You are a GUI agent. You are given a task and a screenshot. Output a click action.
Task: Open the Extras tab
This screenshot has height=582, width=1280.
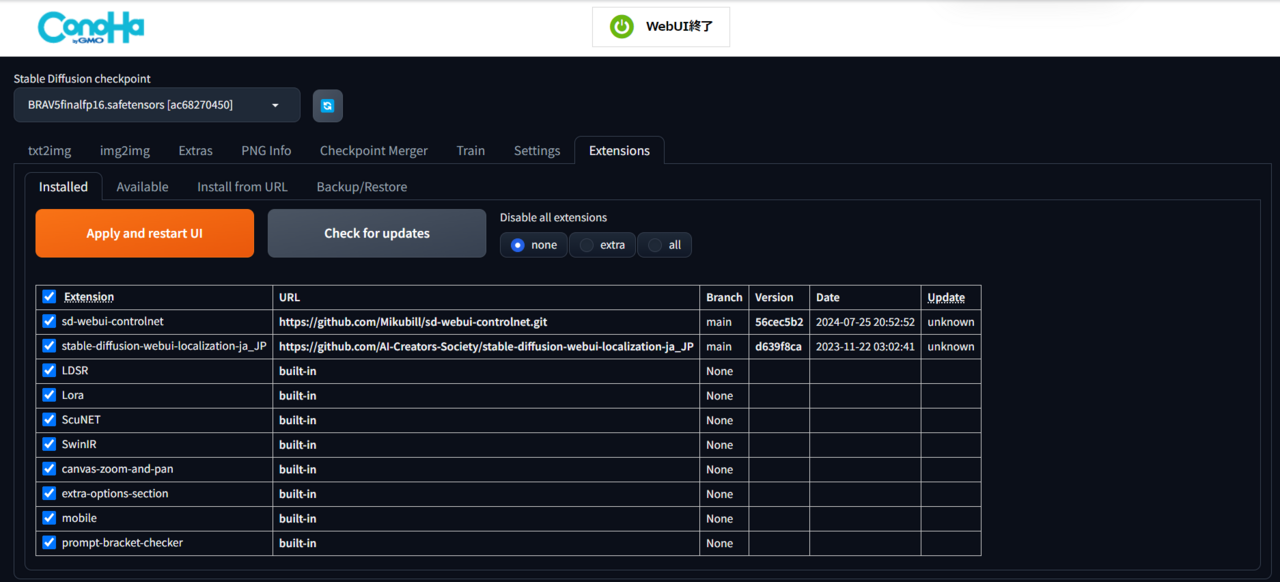[x=196, y=151]
